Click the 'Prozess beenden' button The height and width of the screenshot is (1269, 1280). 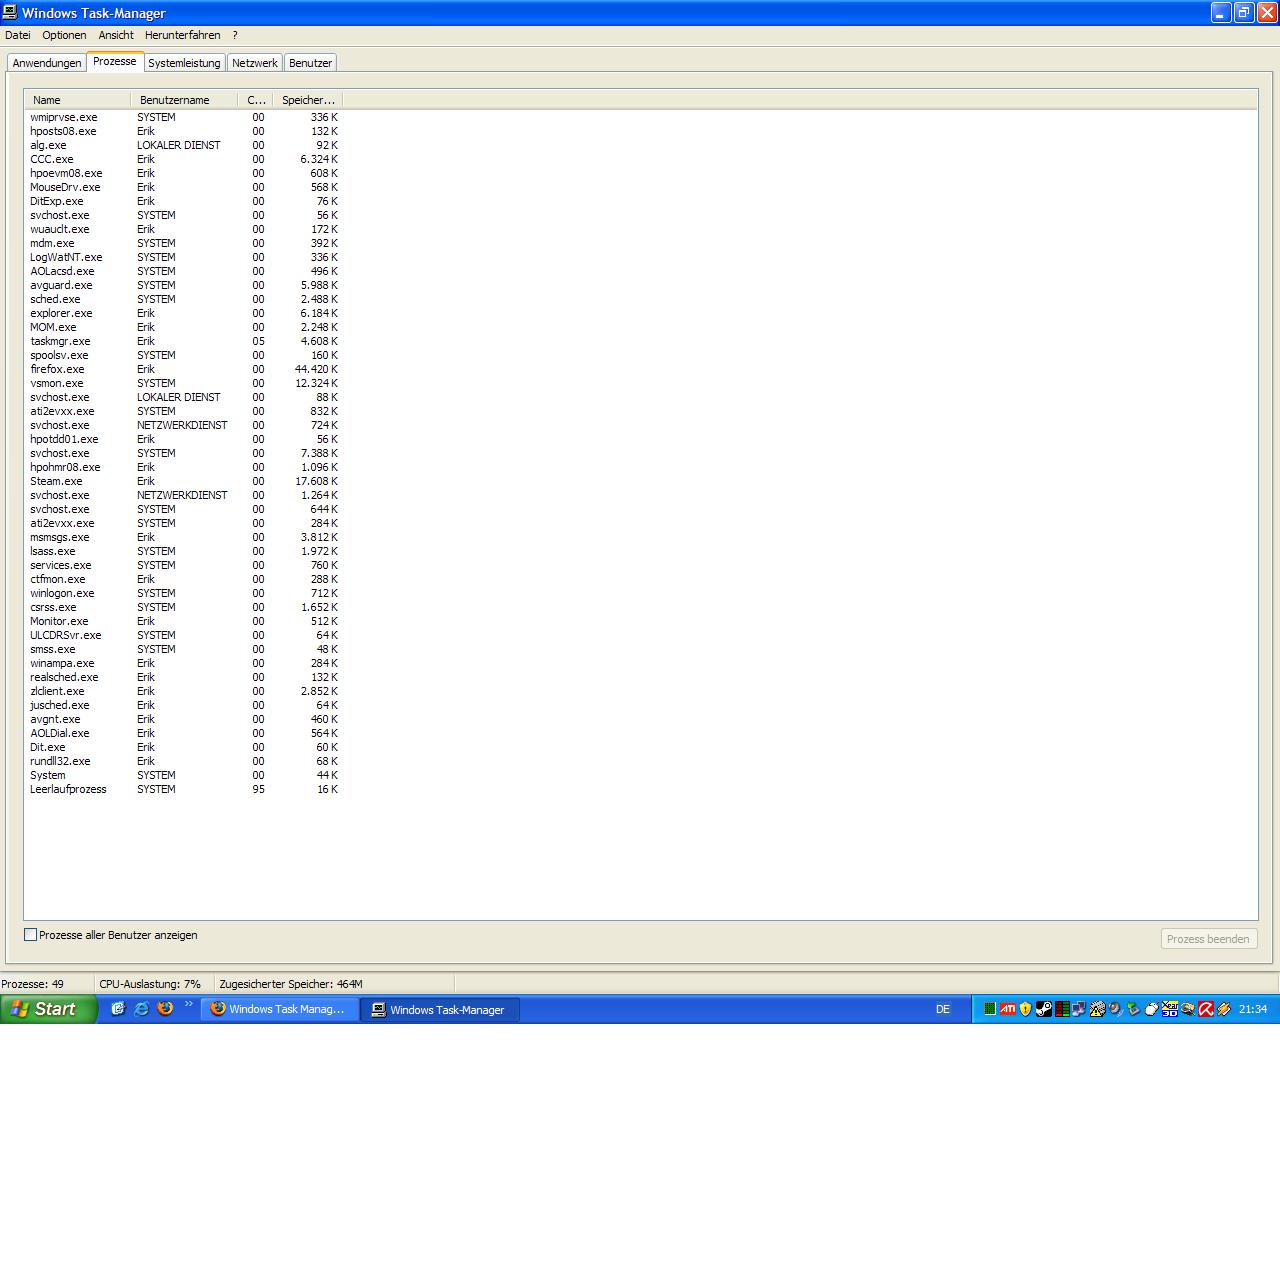click(x=1207, y=939)
